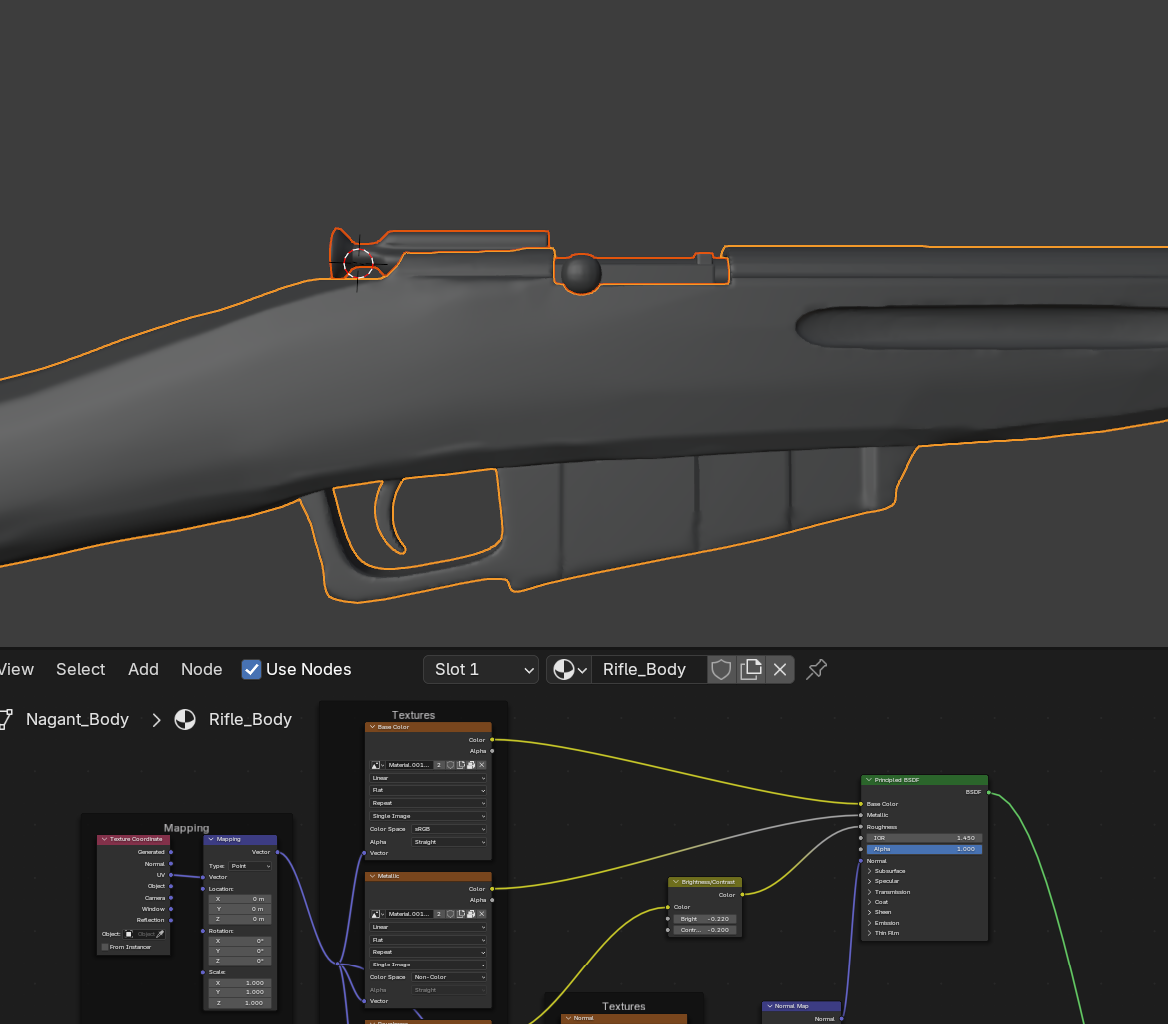Click the material sphere icon near Rifle_Body field
Image resolution: width=1168 pixels, height=1024 pixels.
(563, 669)
